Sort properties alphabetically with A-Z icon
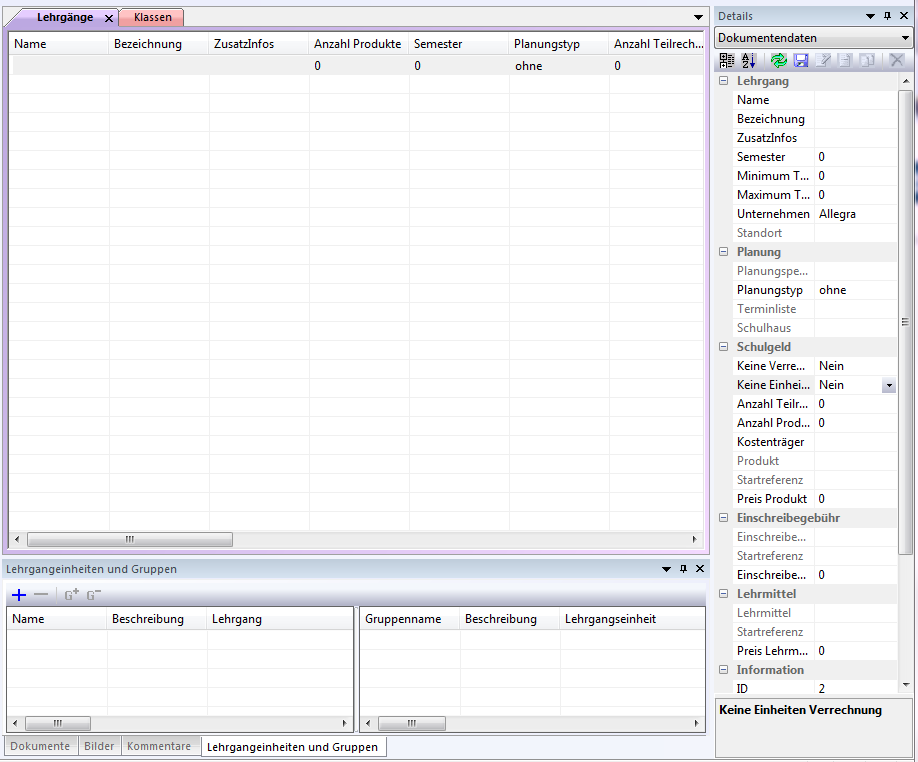Image resolution: width=918 pixels, height=762 pixels. click(748, 61)
